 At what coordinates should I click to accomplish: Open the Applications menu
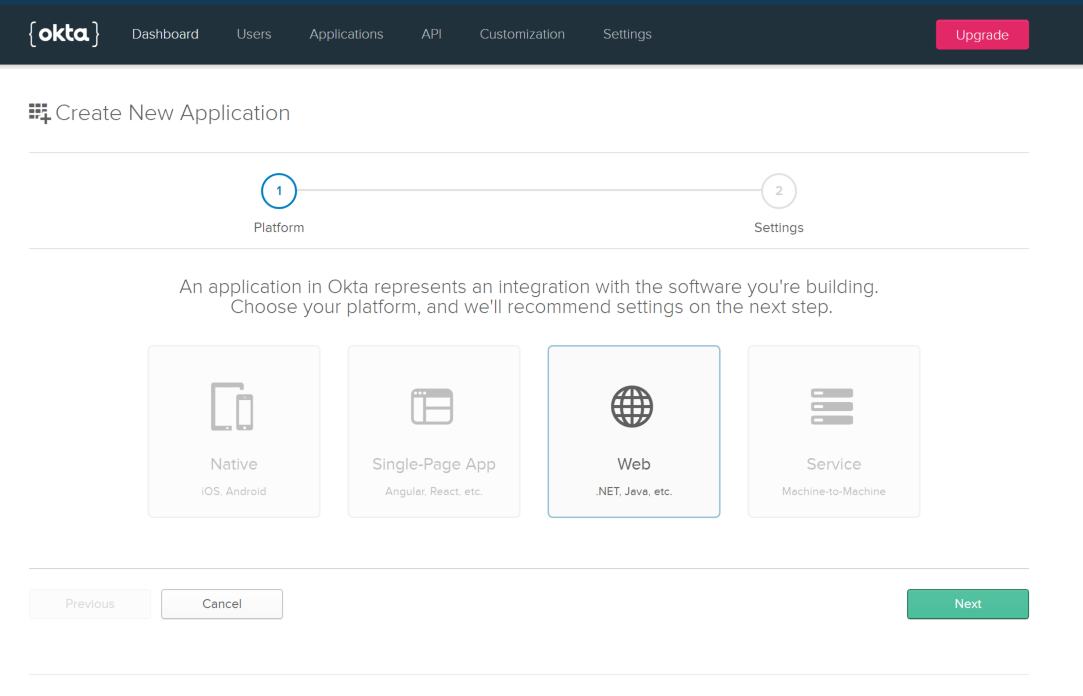(x=346, y=34)
